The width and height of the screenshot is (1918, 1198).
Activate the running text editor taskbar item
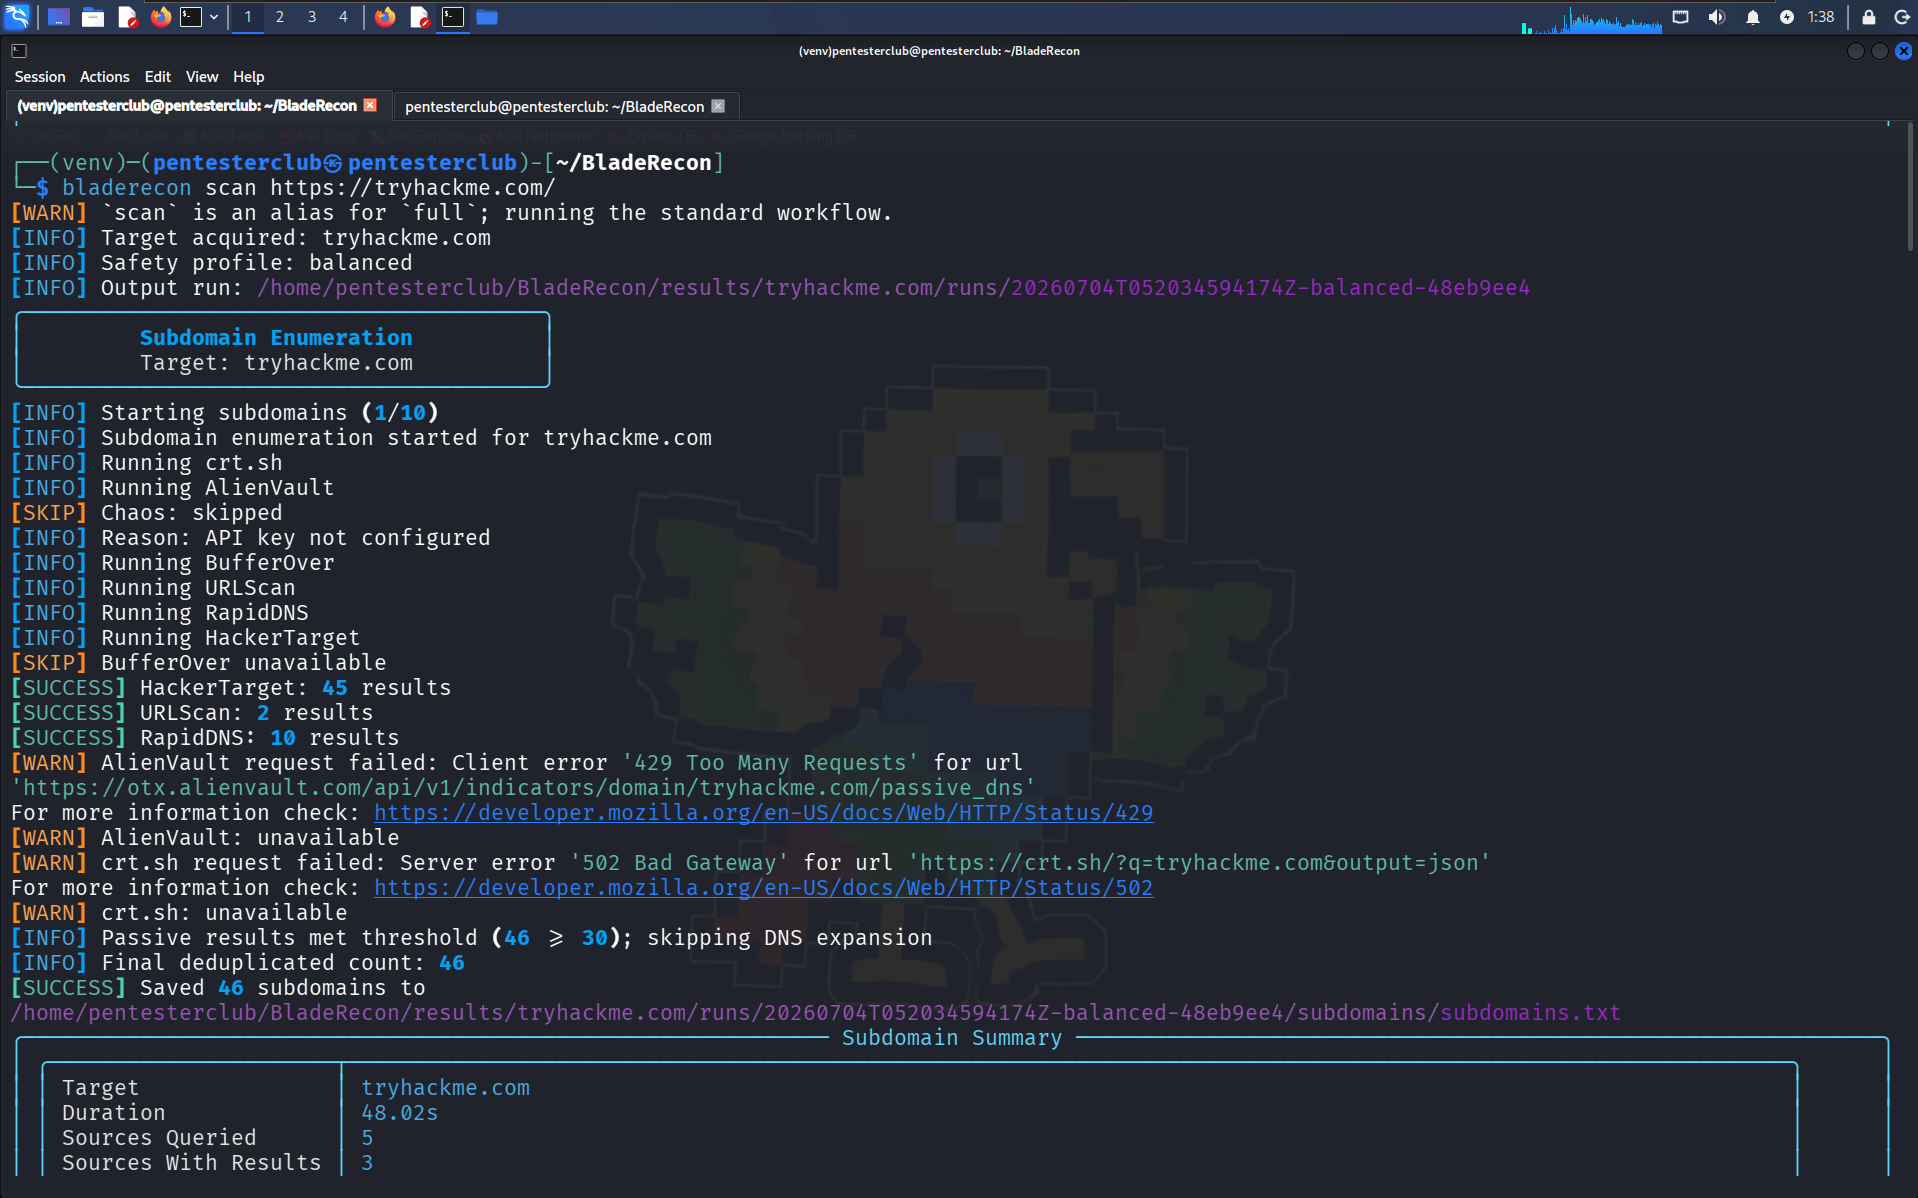click(x=419, y=17)
